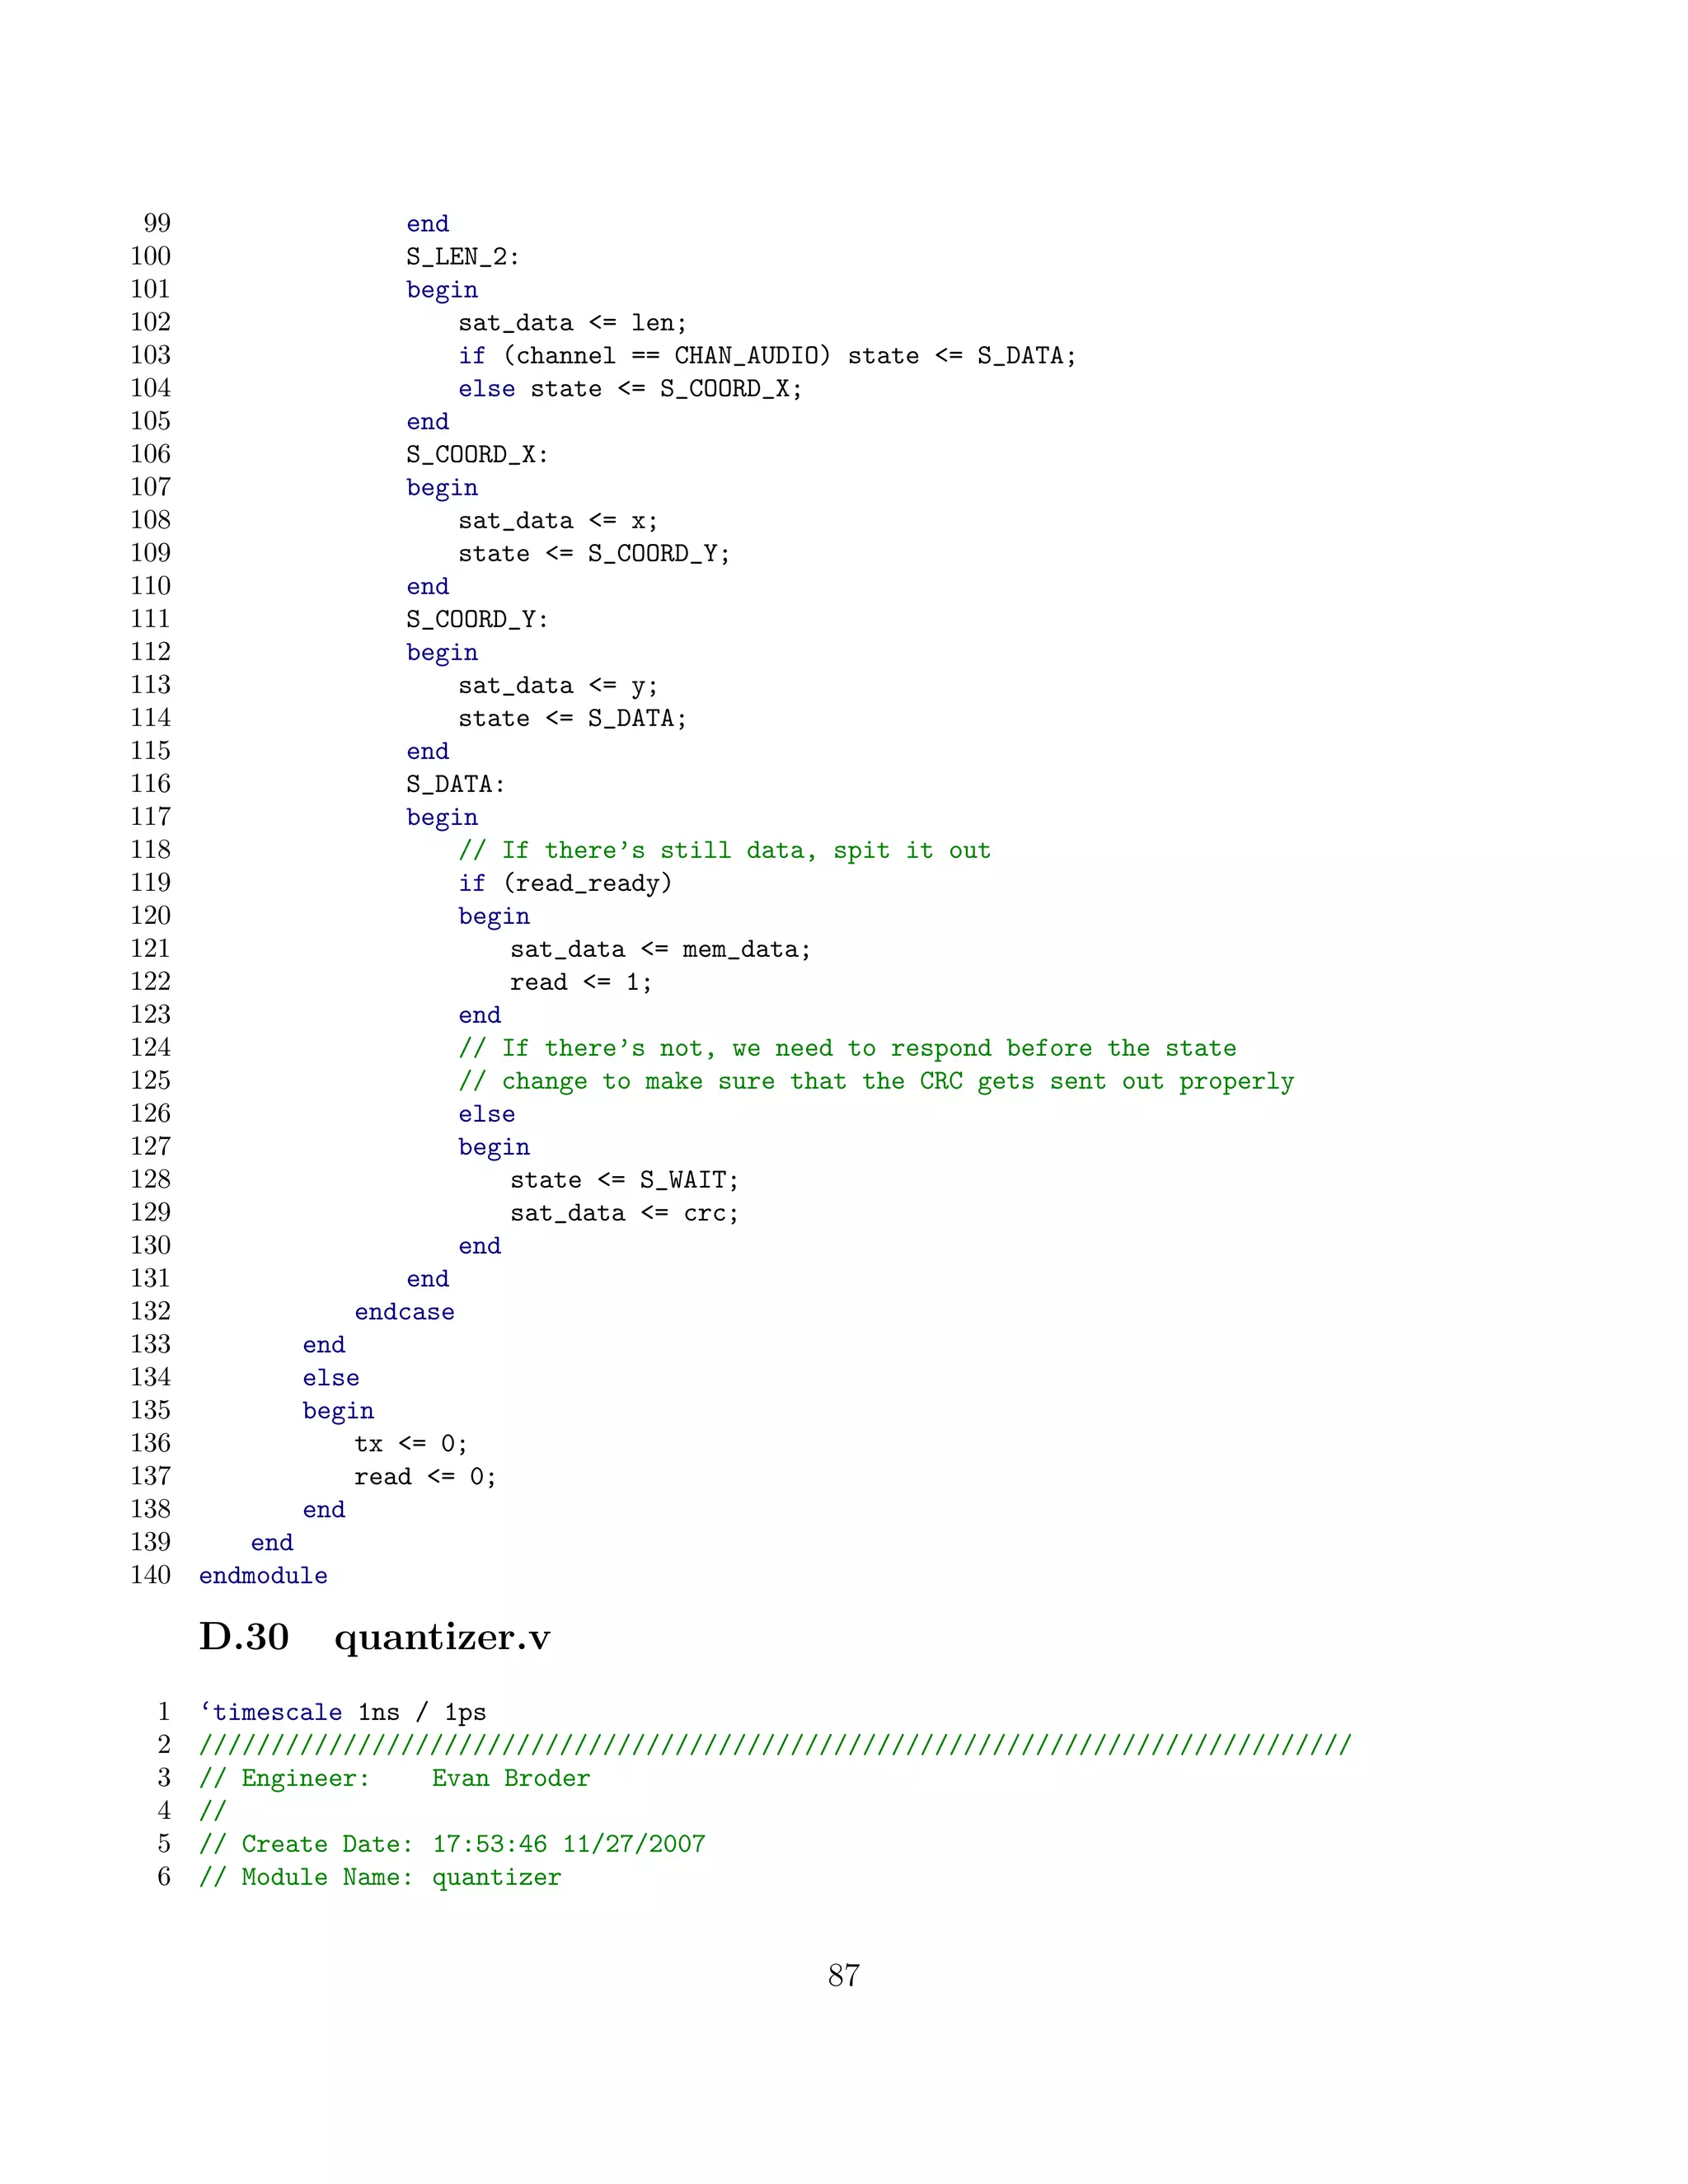Click the line 'read <= 0;'
The height and width of the screenshot is (2184, 1688).
point(425,1477)
